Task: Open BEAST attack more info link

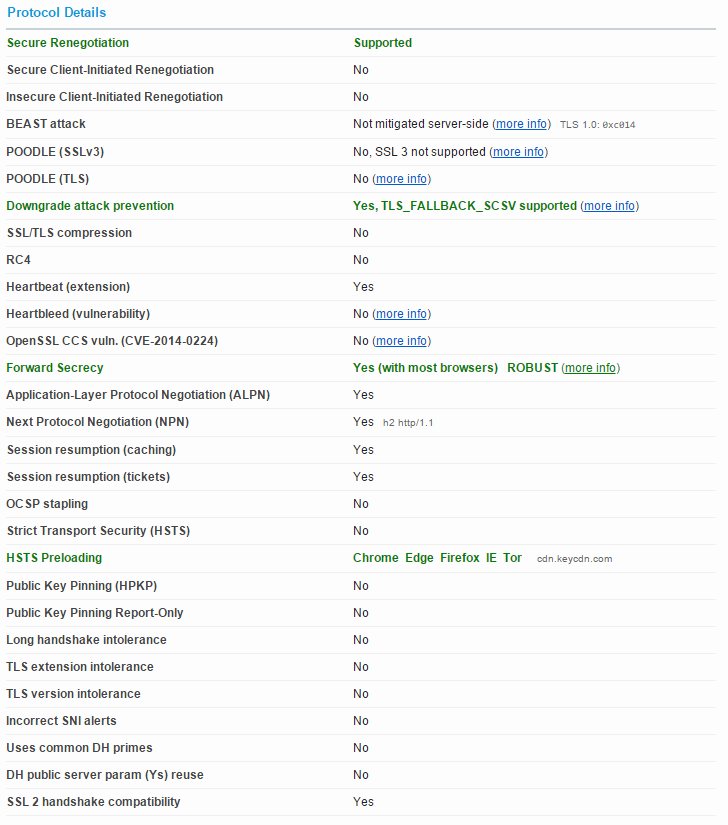Action: pos(521,124)
